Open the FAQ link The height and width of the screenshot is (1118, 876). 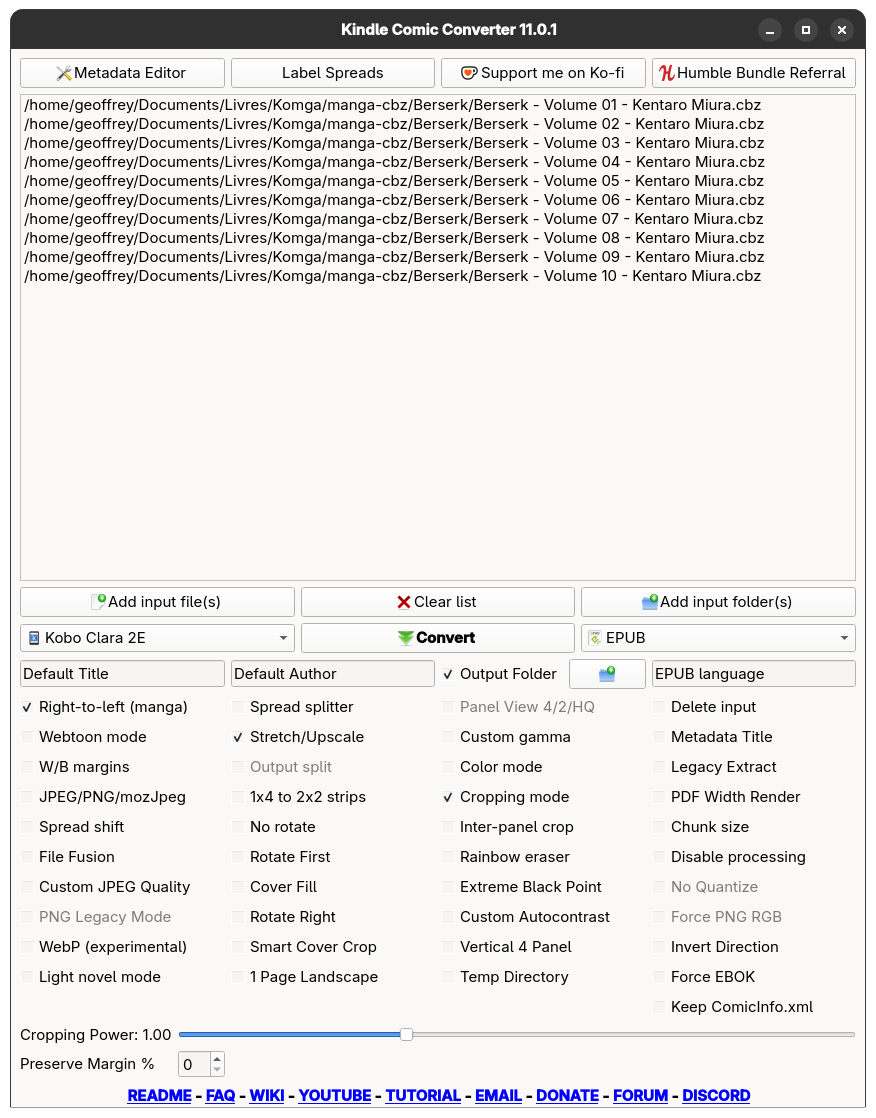(220, 1095)
